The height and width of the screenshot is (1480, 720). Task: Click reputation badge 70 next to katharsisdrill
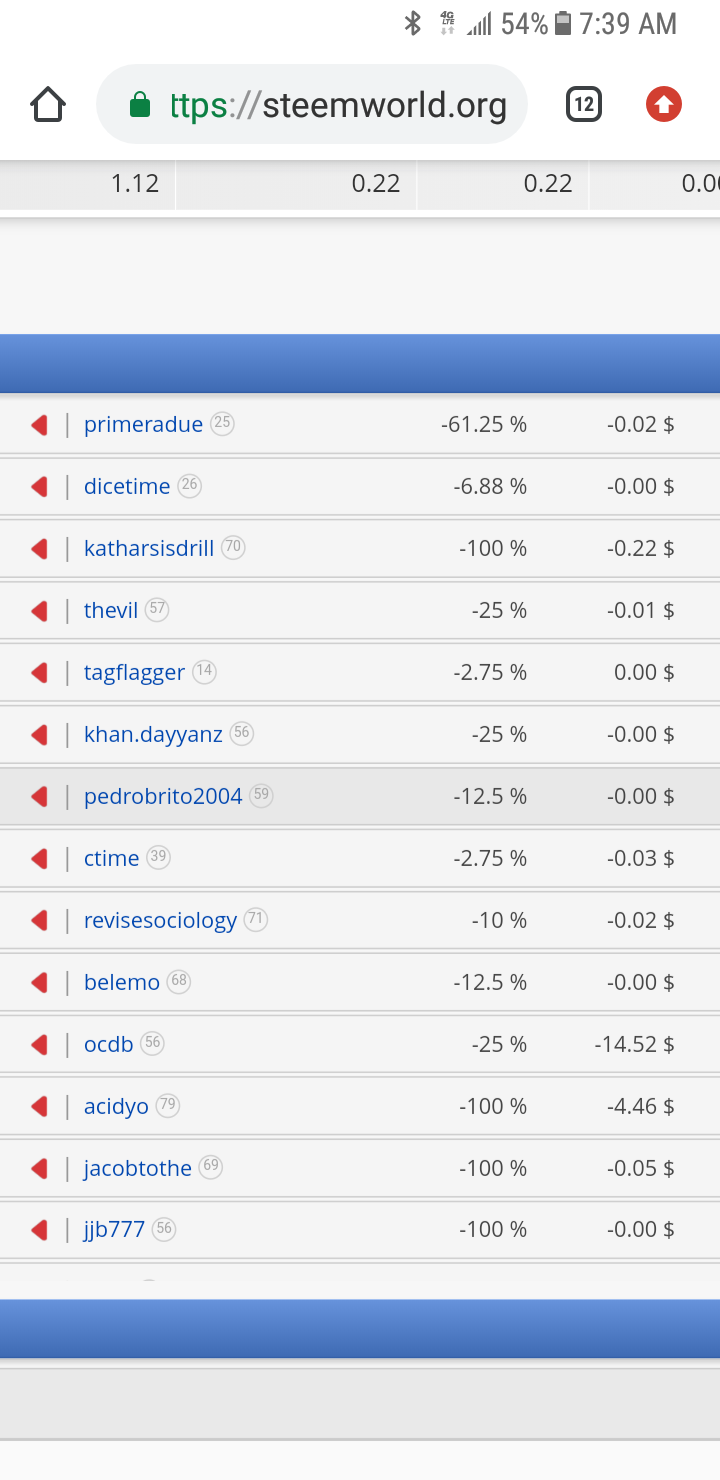(233, 547)
